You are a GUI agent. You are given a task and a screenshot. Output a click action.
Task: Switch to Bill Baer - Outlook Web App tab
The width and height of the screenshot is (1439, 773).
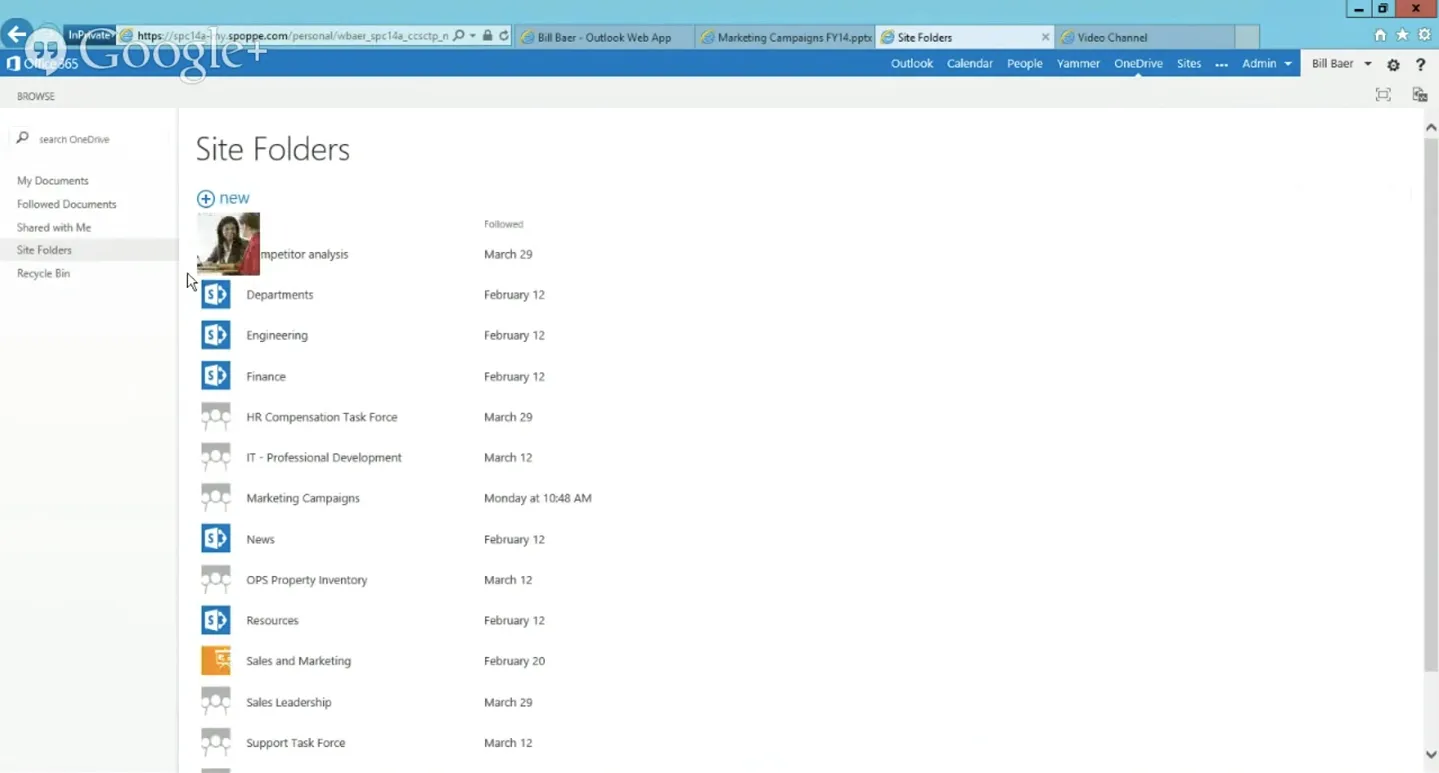[x=605, y=37]
